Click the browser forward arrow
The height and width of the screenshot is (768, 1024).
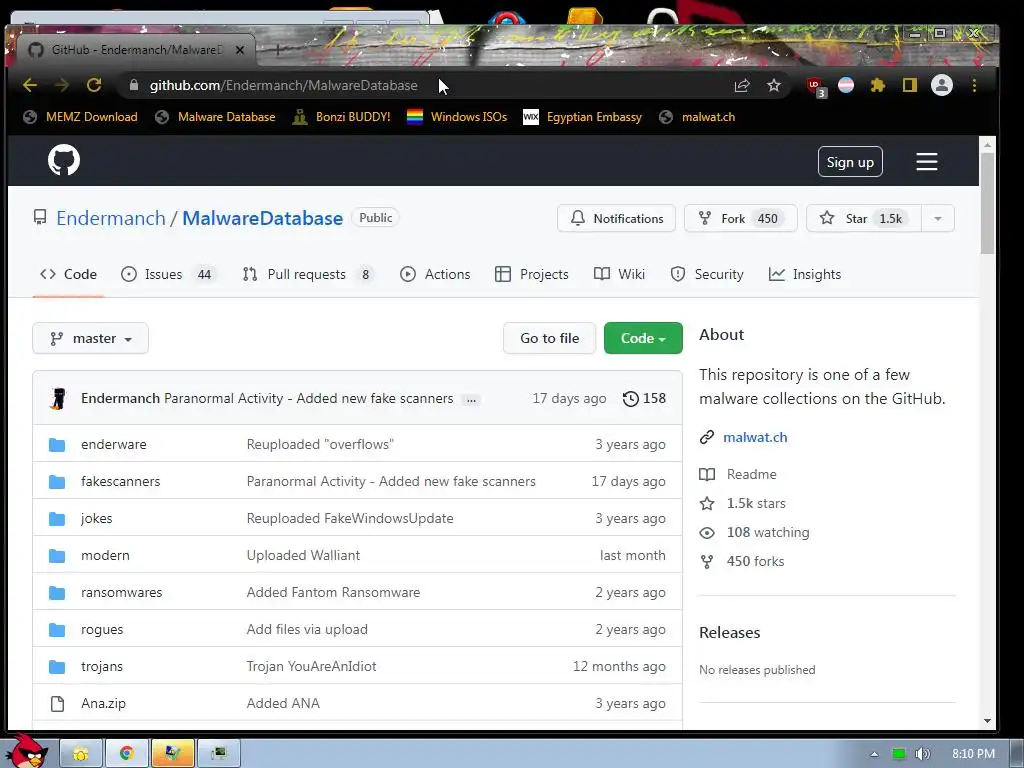(62, 86)
